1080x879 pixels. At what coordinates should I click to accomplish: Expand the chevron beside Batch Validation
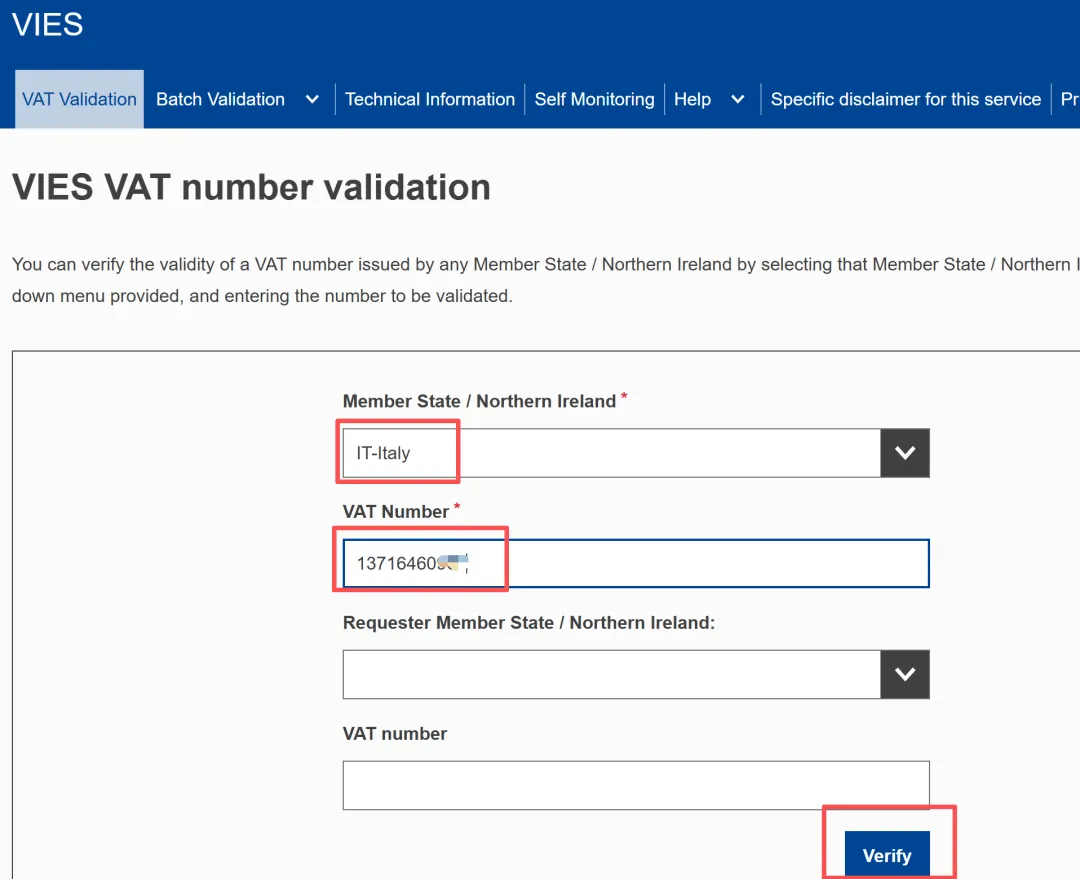312,99
